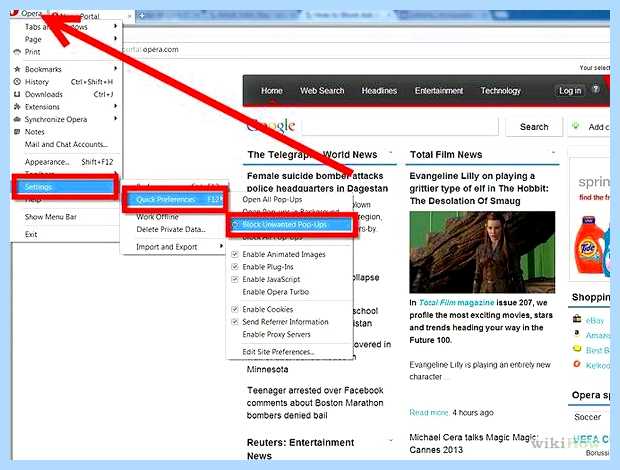Image resolution: width=620 pixels, height=470 pixels.
Task: Collapse Reuters Entertainment News widget
Action: coord(391,440)
